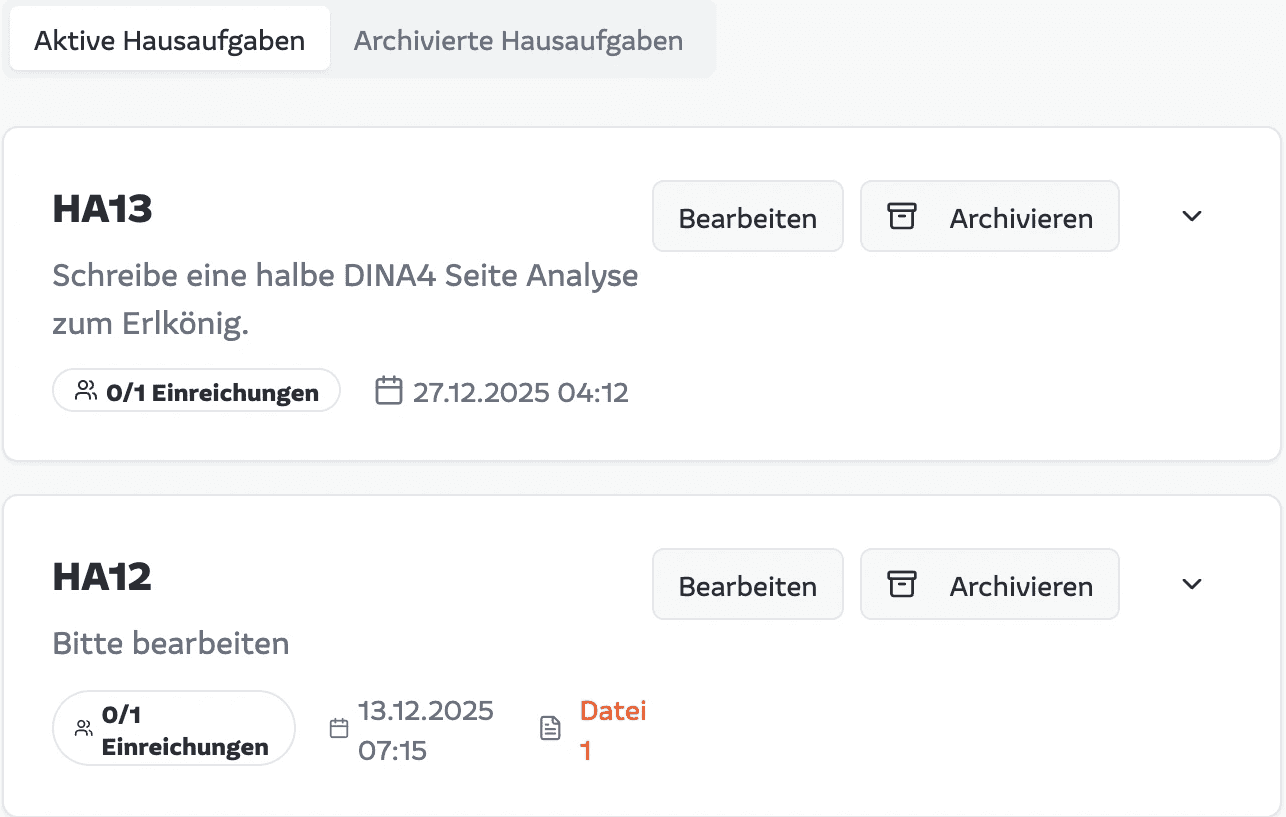Screen dimensions: 1286x817
Task: Click the people icon in HA13's Einreichungen badge
Action: click(84, 390)
